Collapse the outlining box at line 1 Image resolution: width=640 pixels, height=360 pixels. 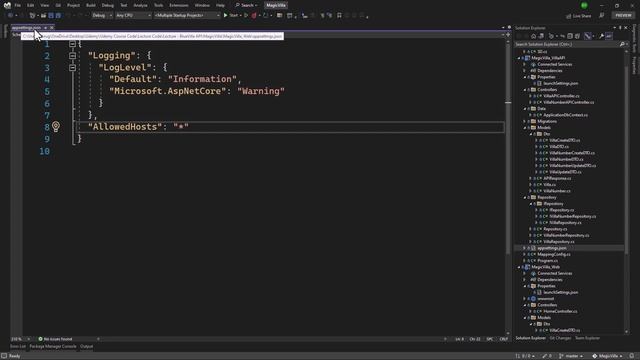click(x=72, y=44)
